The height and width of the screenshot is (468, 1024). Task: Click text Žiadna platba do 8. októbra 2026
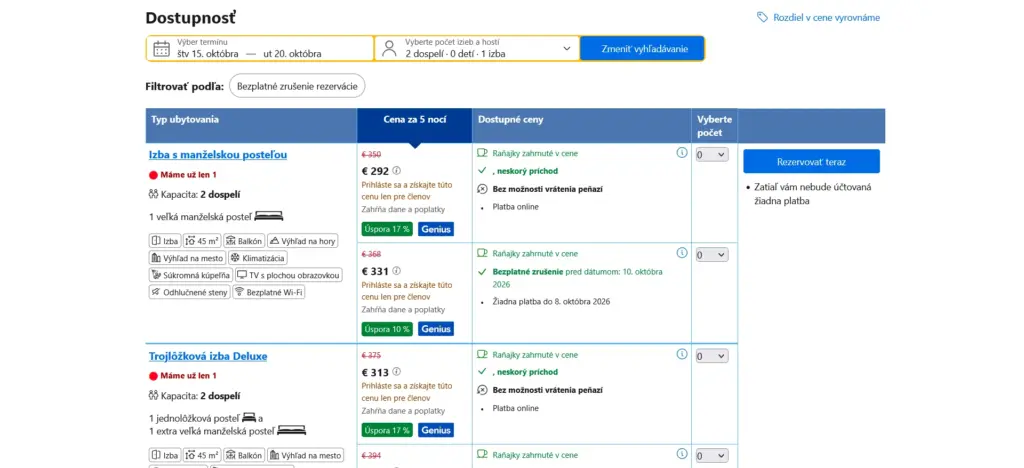pos(551,302)
